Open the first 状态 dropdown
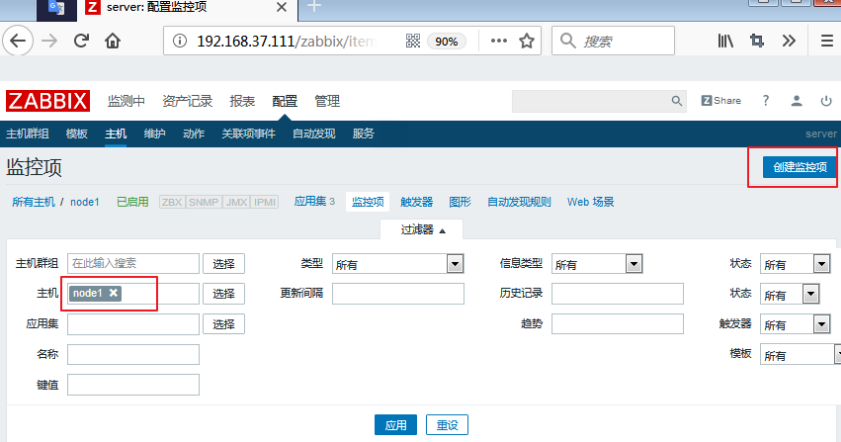Image resolution: width=841 pixels, height=442 pixels. click(795, 263)
